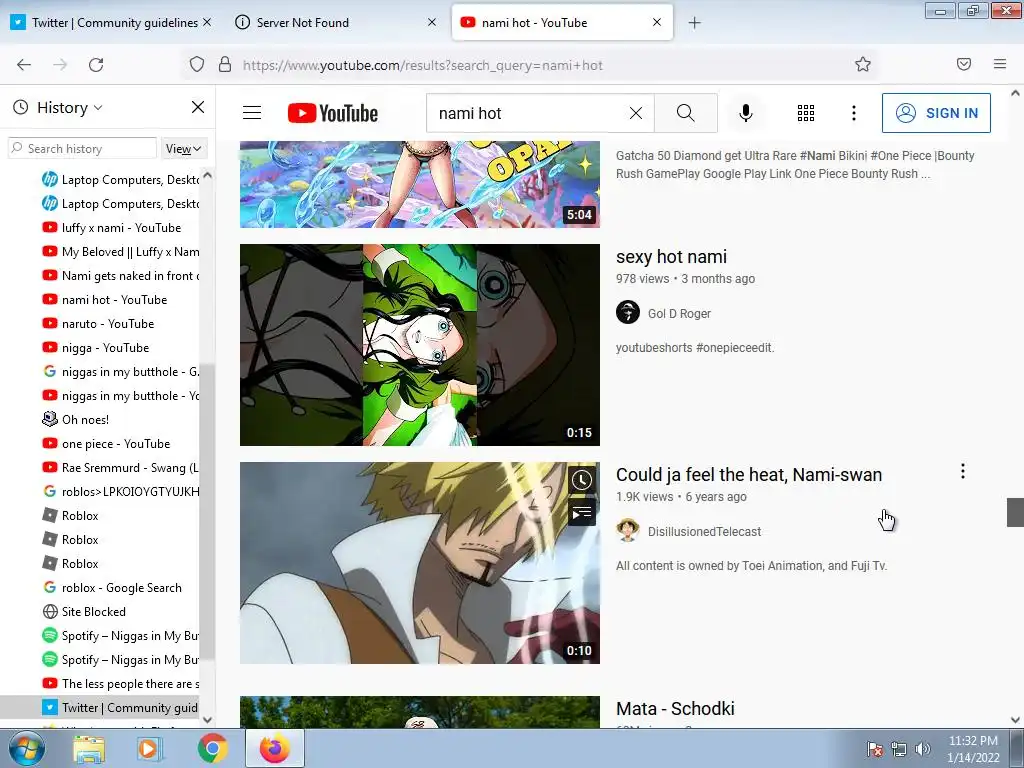The width and height of the screenshot is (1024, 768).
Task: Switch to Twitter Community guidelines tab
Action: pos(114,23)
